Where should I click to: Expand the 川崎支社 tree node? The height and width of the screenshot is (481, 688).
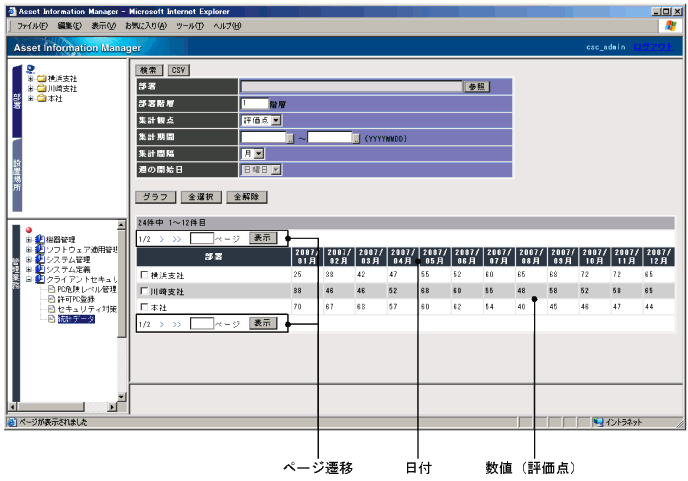[31, 88]
